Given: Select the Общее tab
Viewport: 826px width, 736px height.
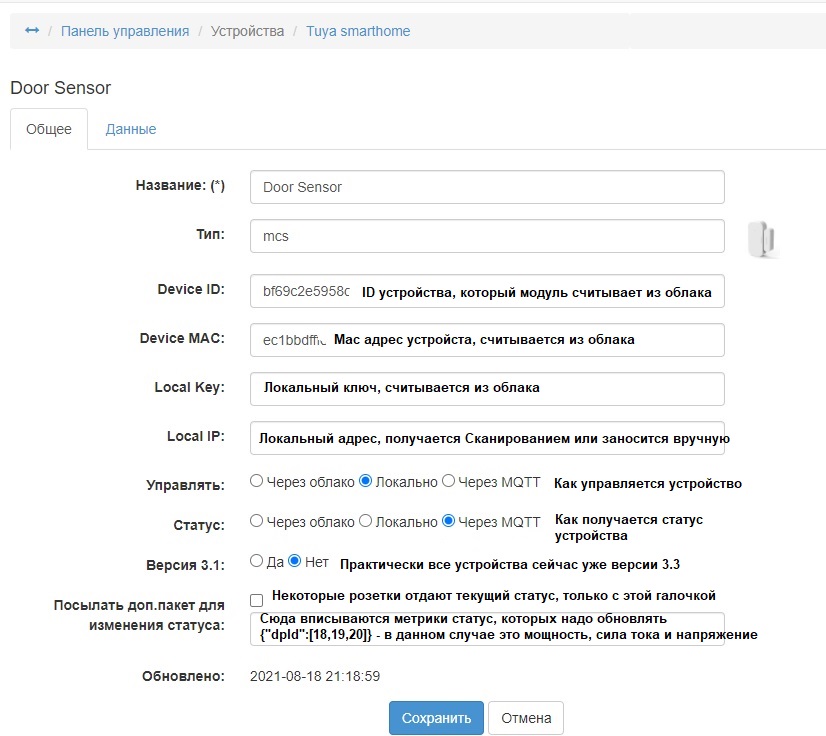Looking at the screenshot, I should click(49, 129).
